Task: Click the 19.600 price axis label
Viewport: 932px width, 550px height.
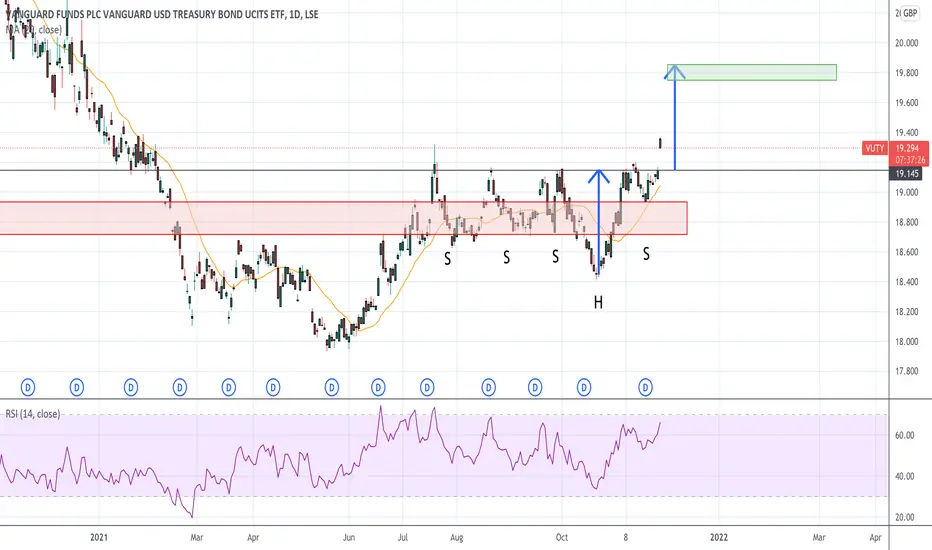Action: pos(906,103)
